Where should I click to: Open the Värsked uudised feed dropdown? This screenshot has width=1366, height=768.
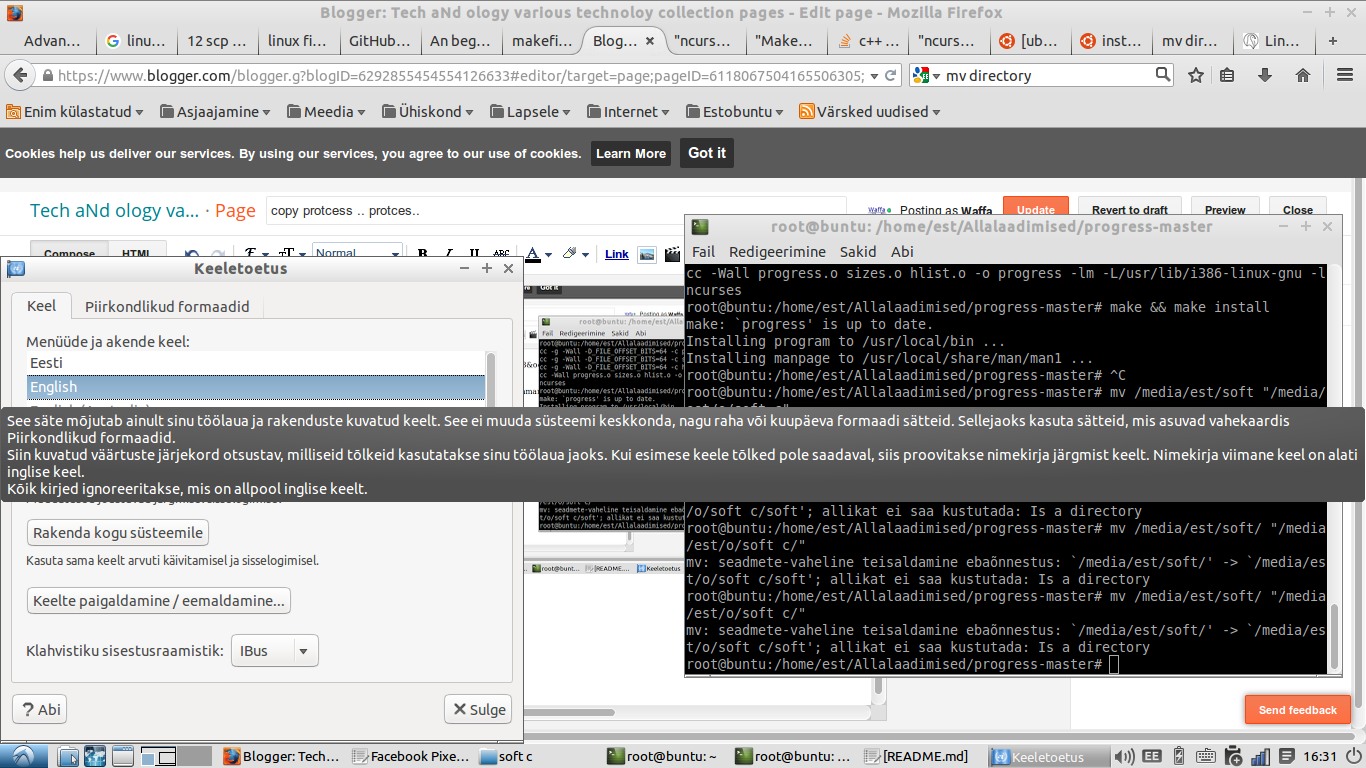(x=871, y=112)
